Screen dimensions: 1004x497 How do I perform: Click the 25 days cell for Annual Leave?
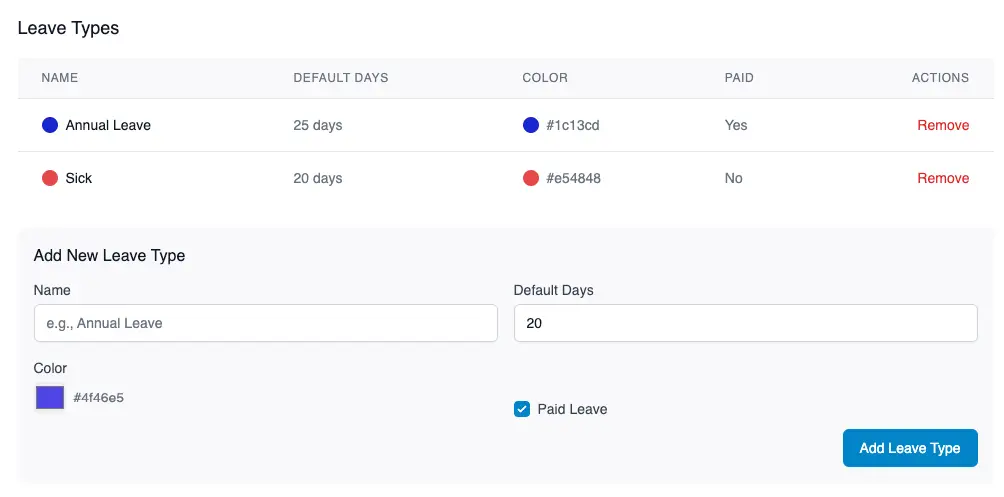pyautogui.click(x=318, y=125)
